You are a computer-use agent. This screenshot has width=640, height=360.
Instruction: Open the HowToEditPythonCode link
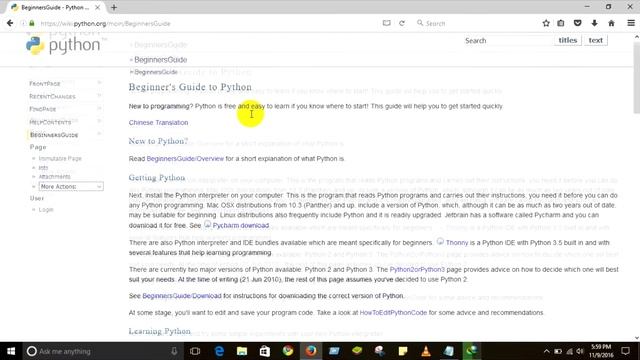pyautogui.click(x=393, y=313)
